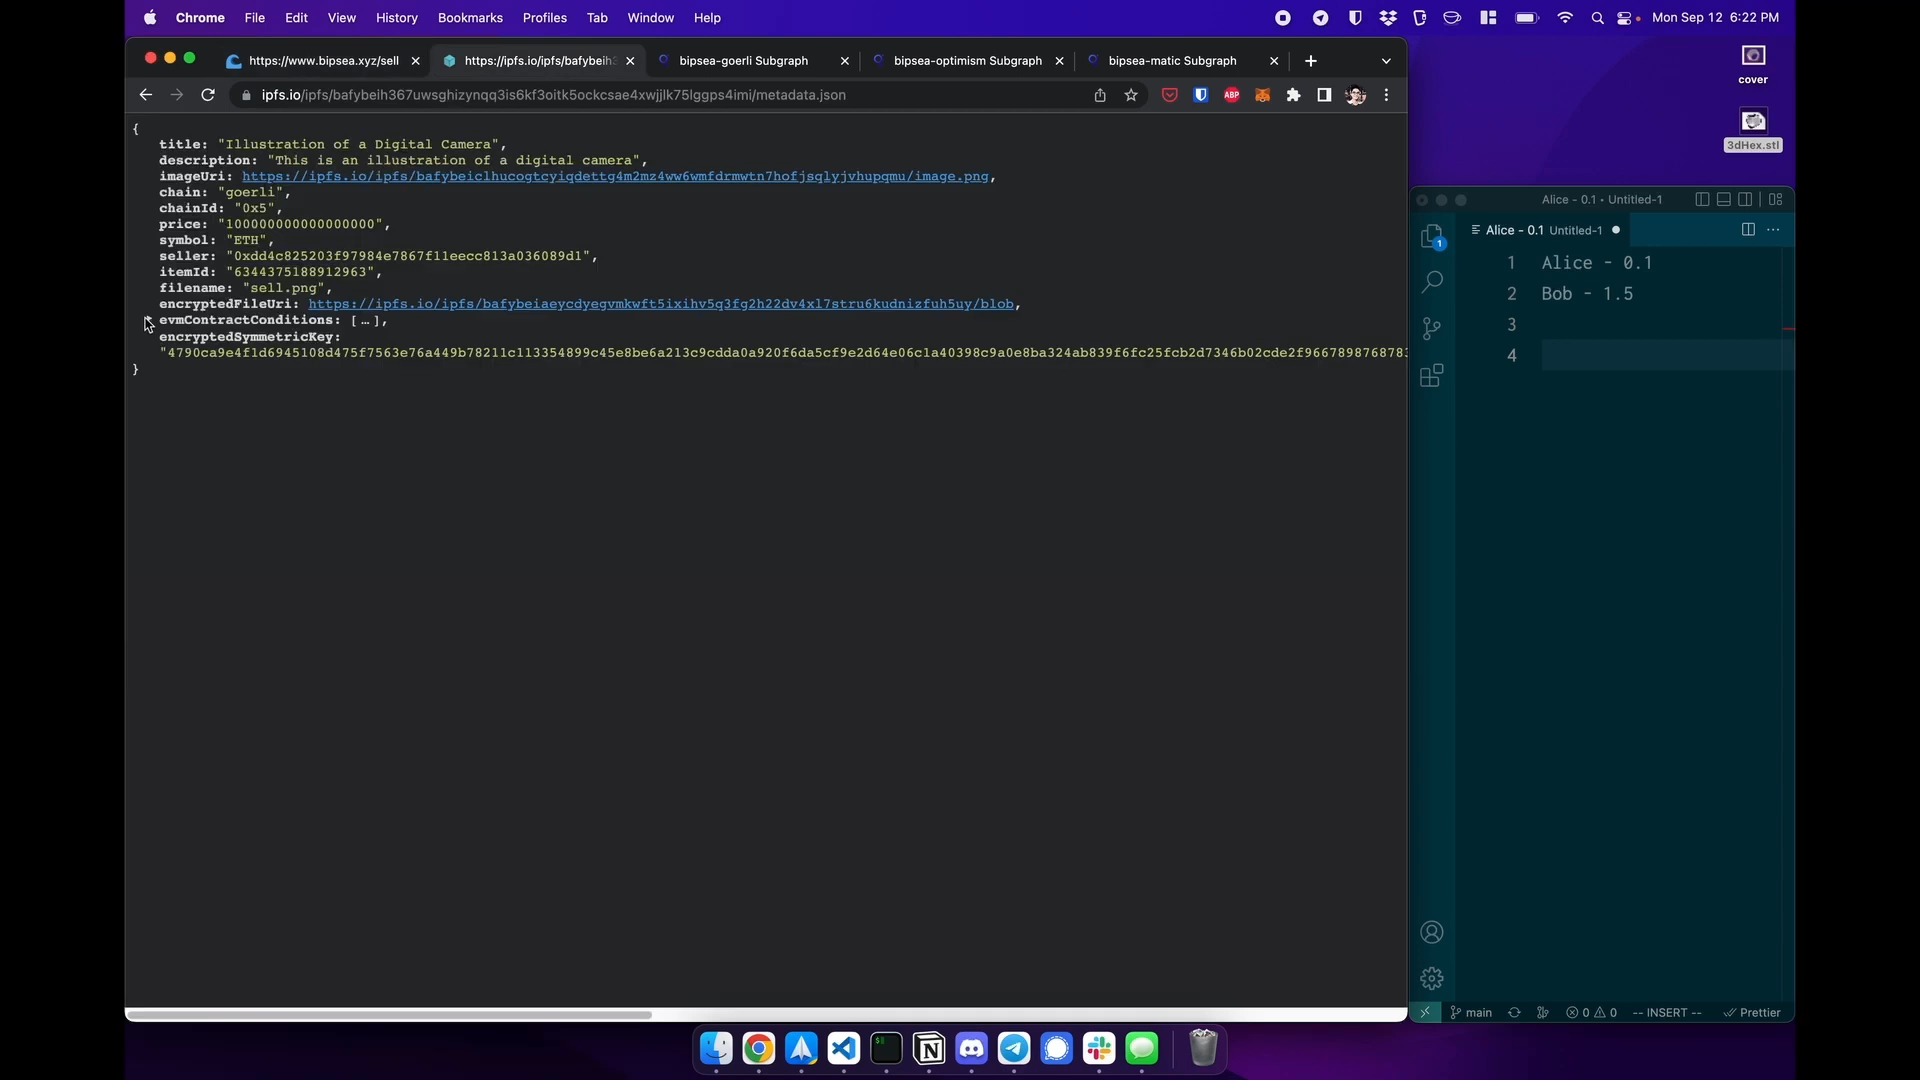Screen dimensions: 1920x1080
Task: Open Manage gear icon in VS Code
Action: pos(1432,978)
